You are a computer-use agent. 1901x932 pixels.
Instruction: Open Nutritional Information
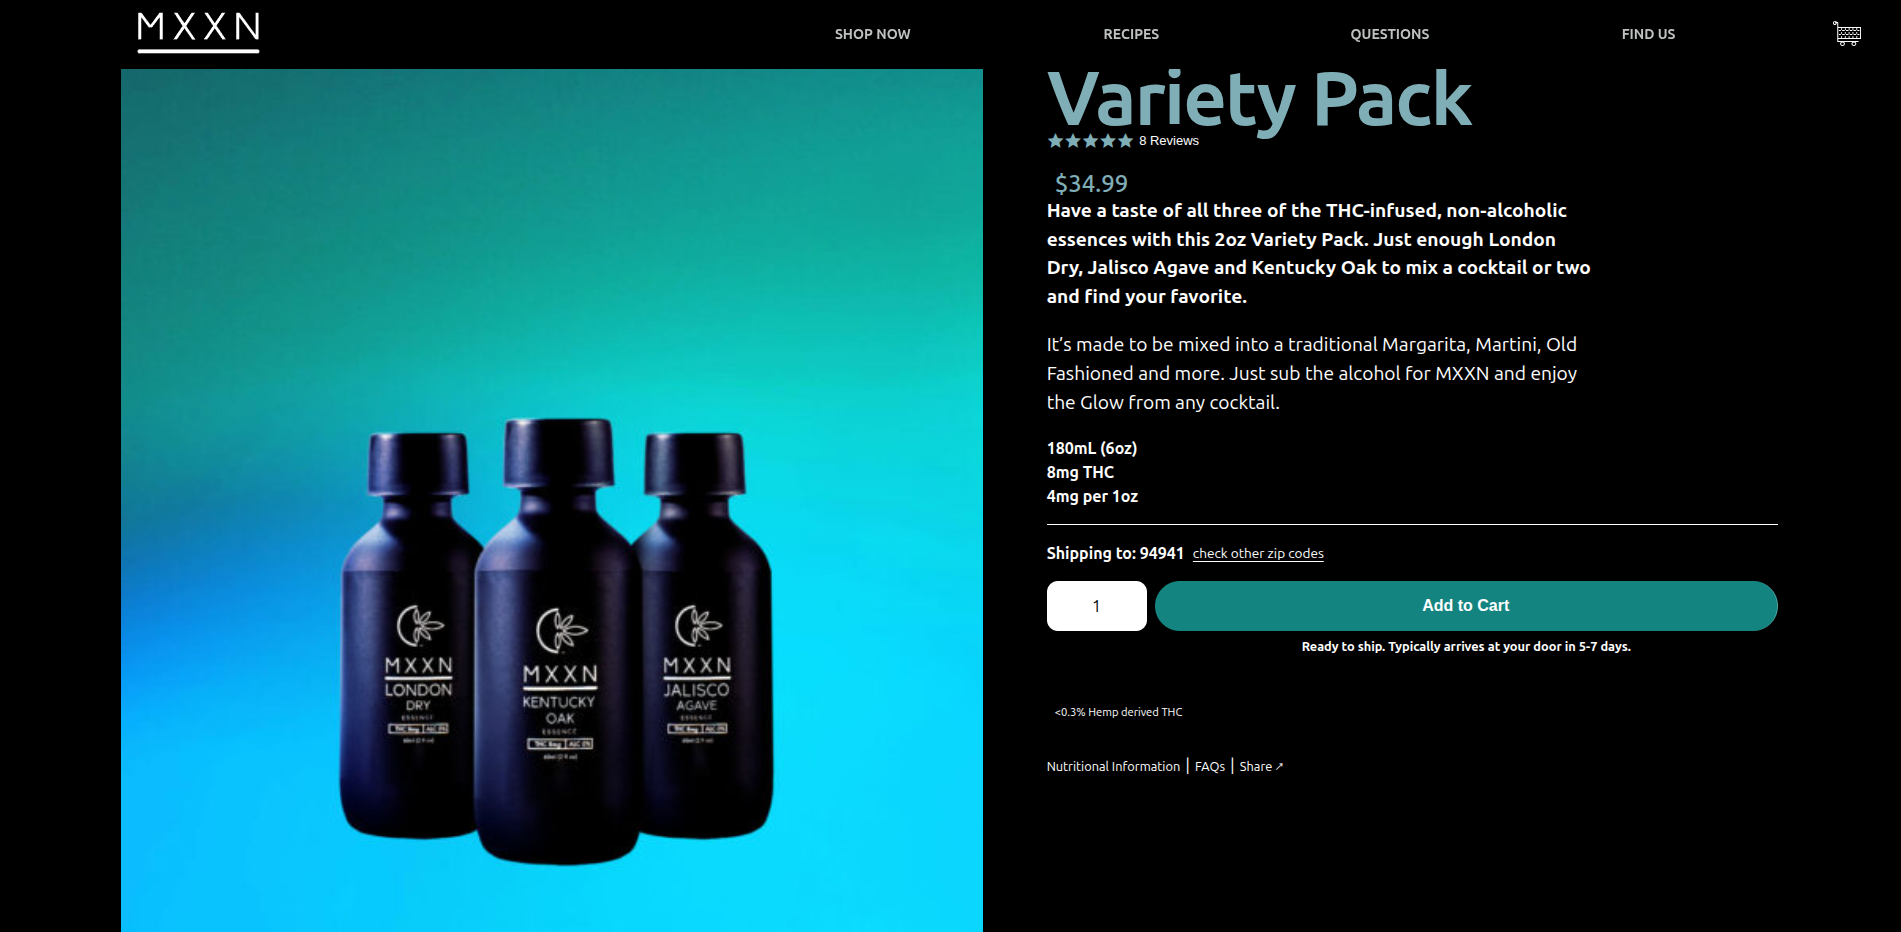1113,766
